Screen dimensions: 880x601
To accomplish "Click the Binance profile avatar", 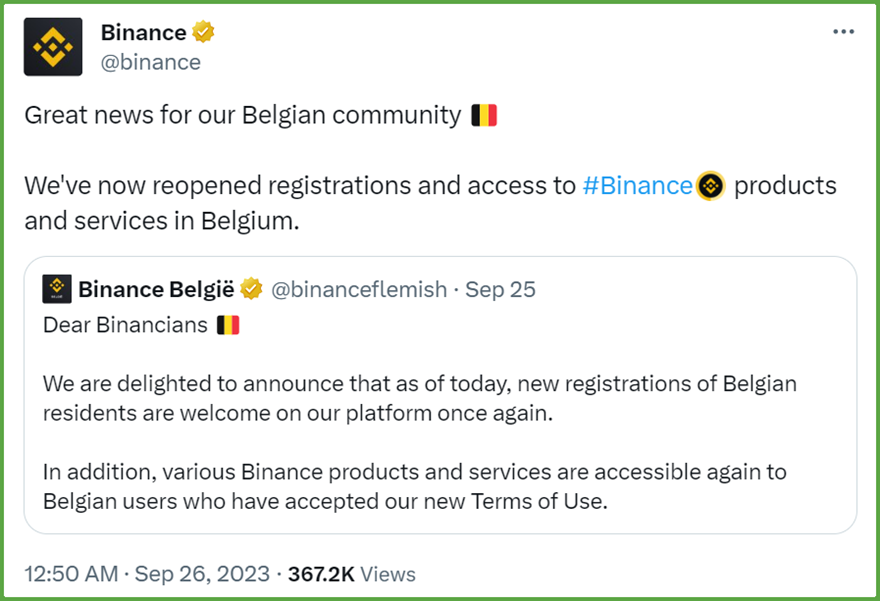I will pyautogui.click(x=53, y=47).
